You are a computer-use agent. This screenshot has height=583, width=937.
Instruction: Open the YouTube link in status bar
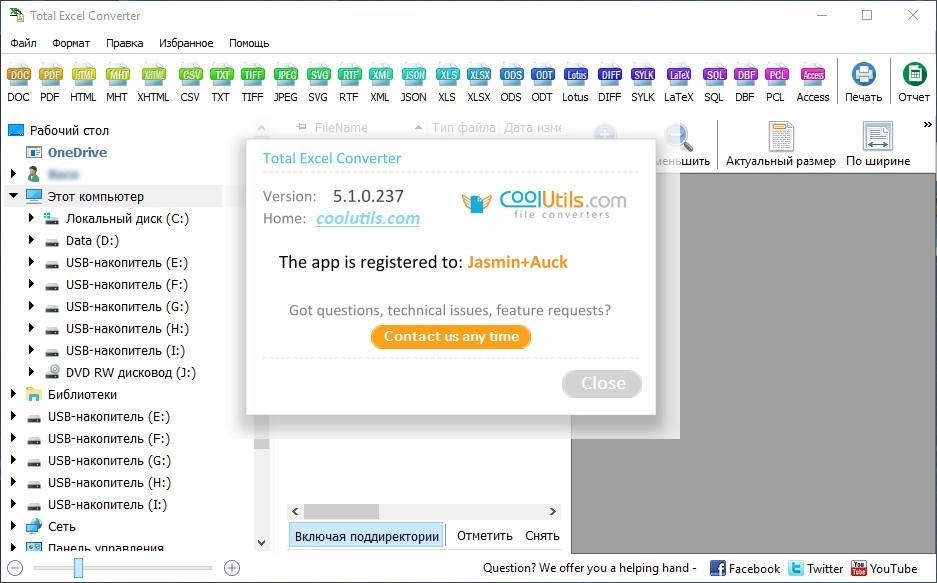(884, 568)
